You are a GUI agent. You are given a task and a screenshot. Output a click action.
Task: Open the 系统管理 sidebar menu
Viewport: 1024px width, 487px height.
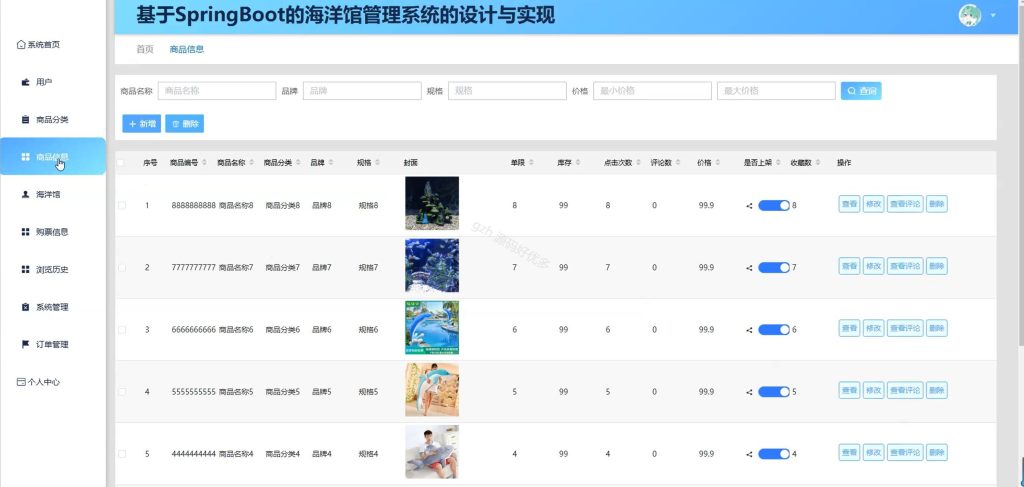tap(53, 307)
